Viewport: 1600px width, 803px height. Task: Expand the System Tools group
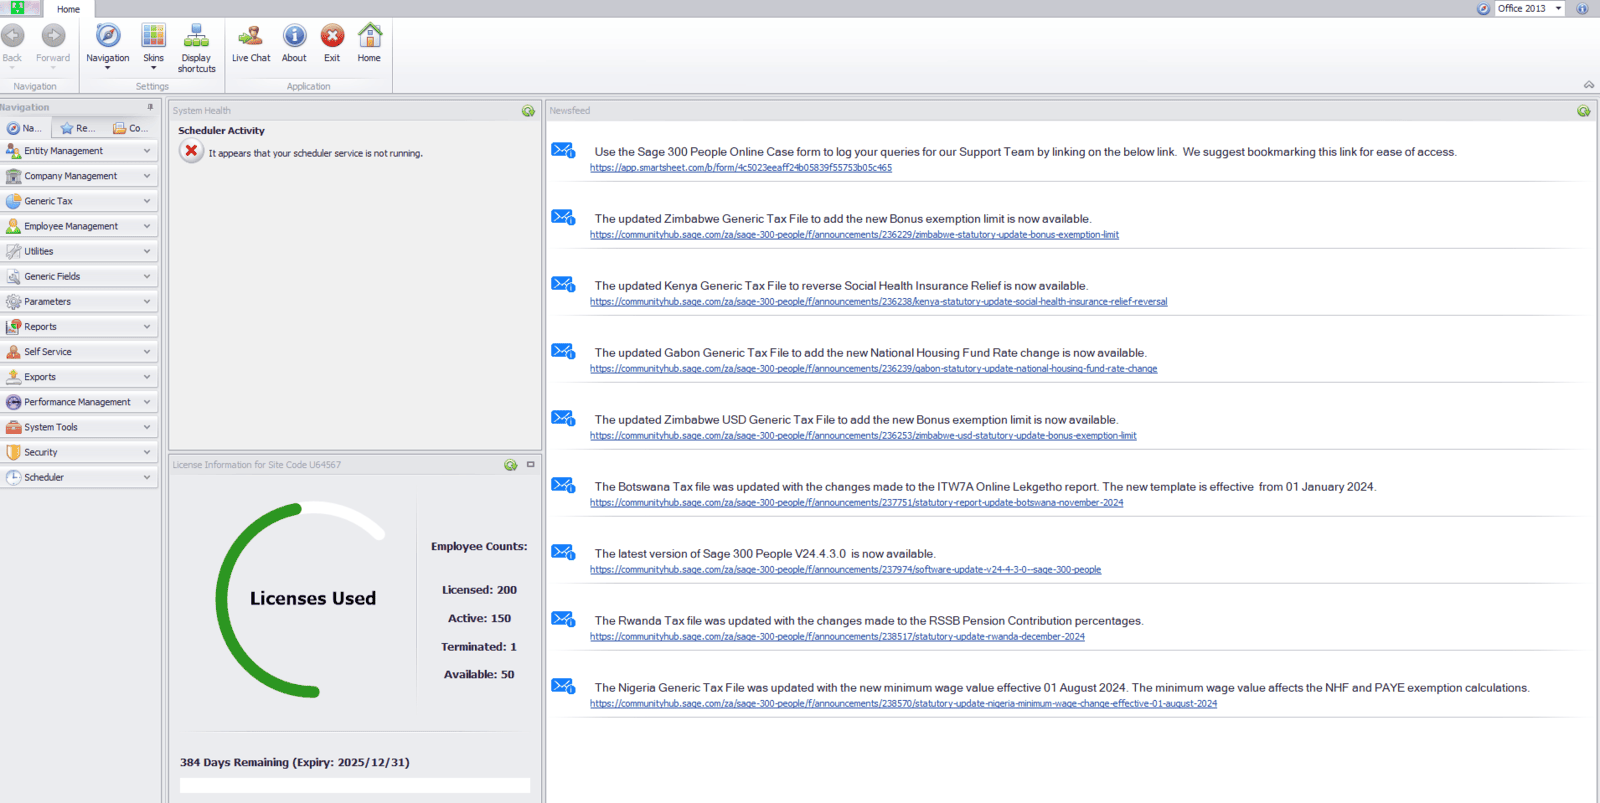[79, 427]
